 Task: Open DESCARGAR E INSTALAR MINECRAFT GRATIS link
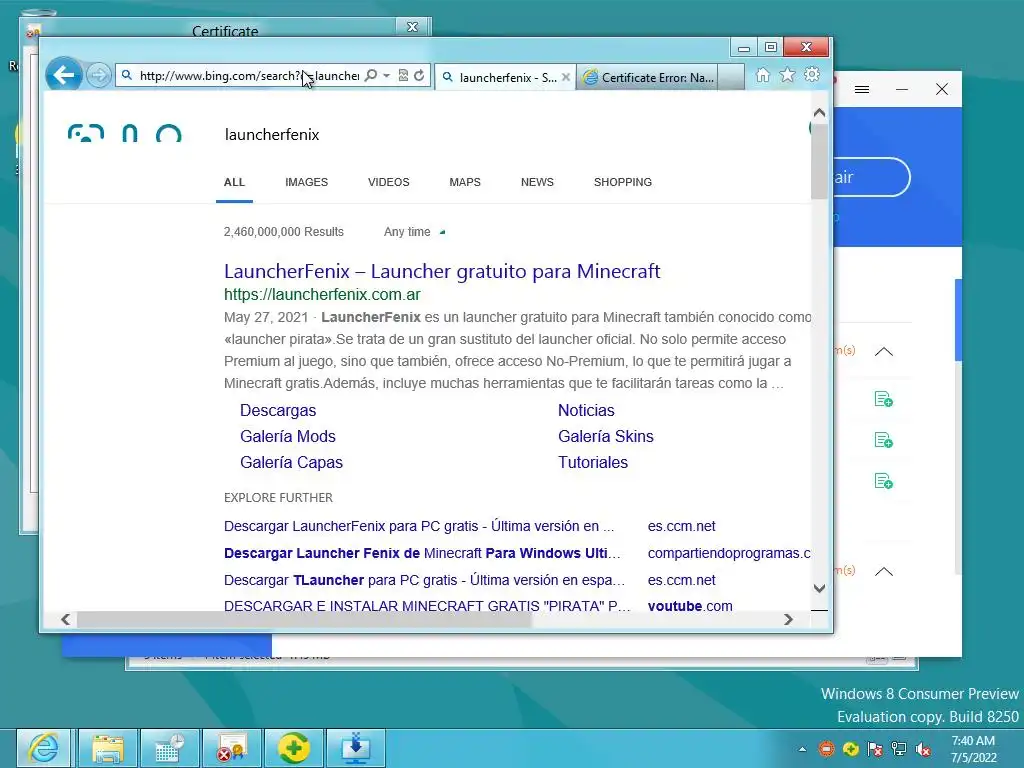pos(427,606)
